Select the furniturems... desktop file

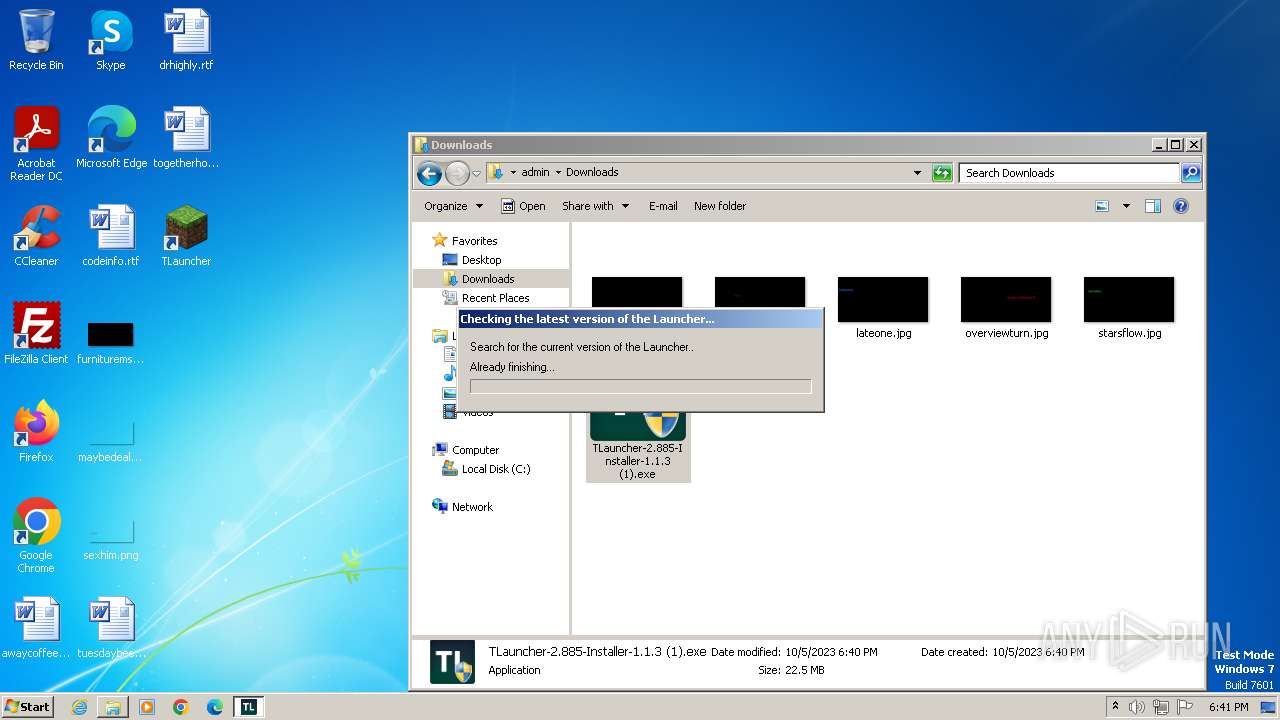click(x=111, y=342)
